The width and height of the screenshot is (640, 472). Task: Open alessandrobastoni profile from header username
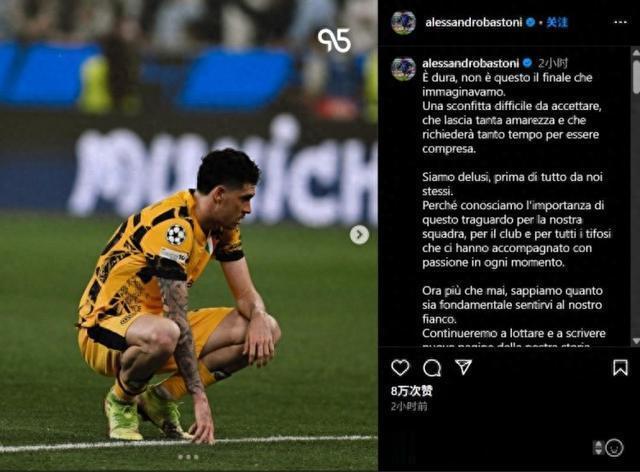(473, 22)
